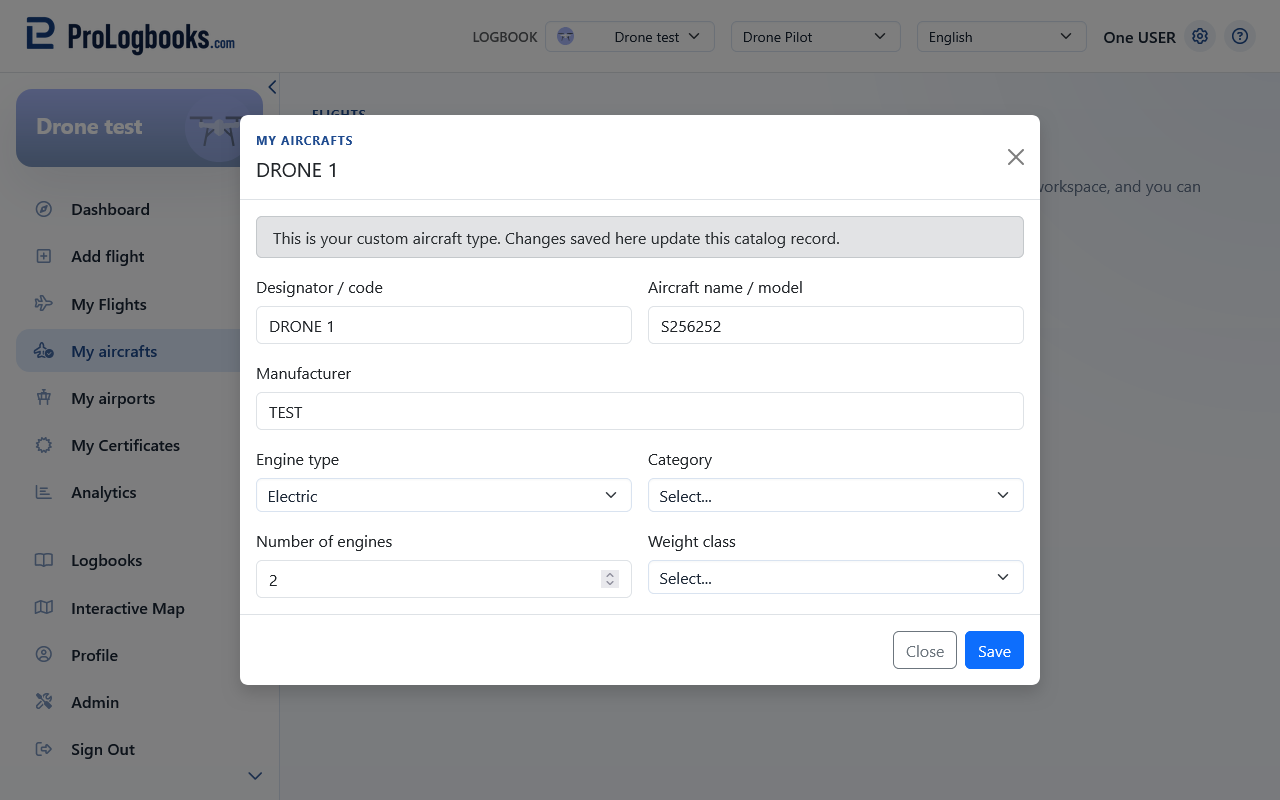Increase the Number of engines stepper
Screen dimensions: 1280x800
(x=610, y=574)
